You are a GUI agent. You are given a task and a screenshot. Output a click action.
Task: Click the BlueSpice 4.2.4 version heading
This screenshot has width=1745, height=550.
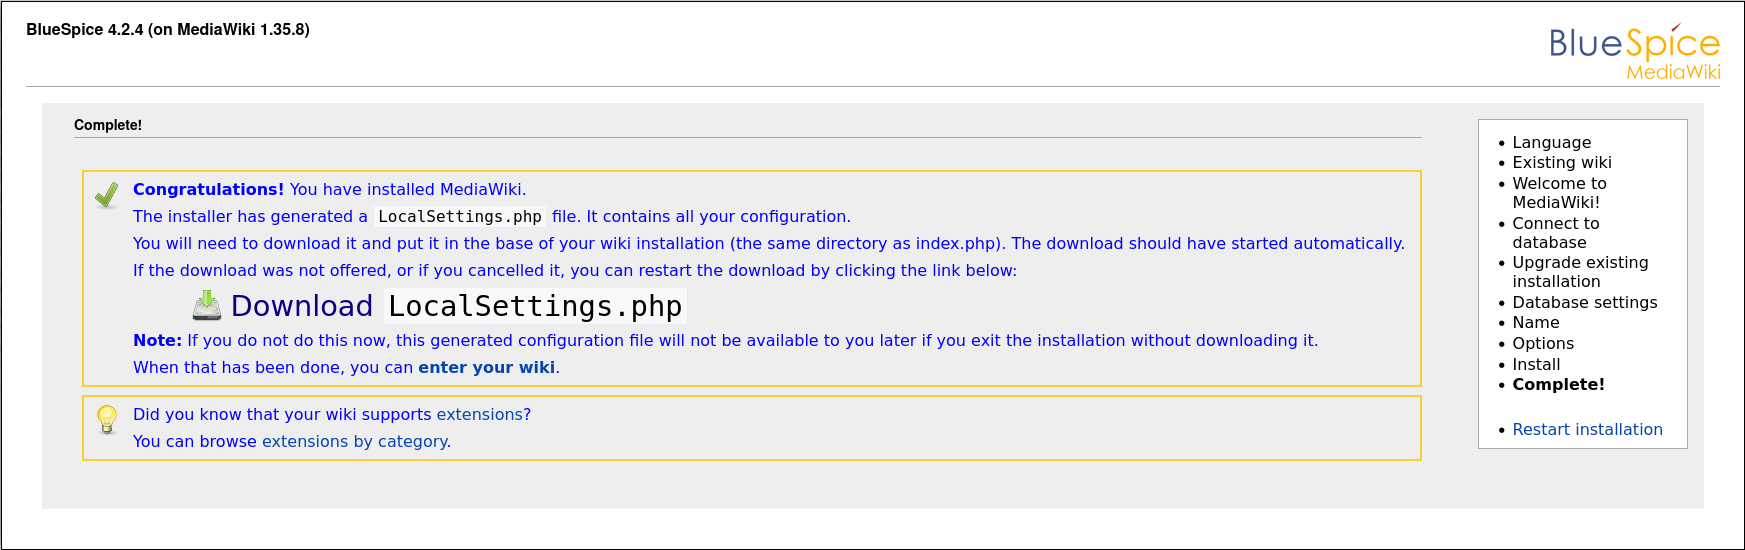(x=168, y=30)
